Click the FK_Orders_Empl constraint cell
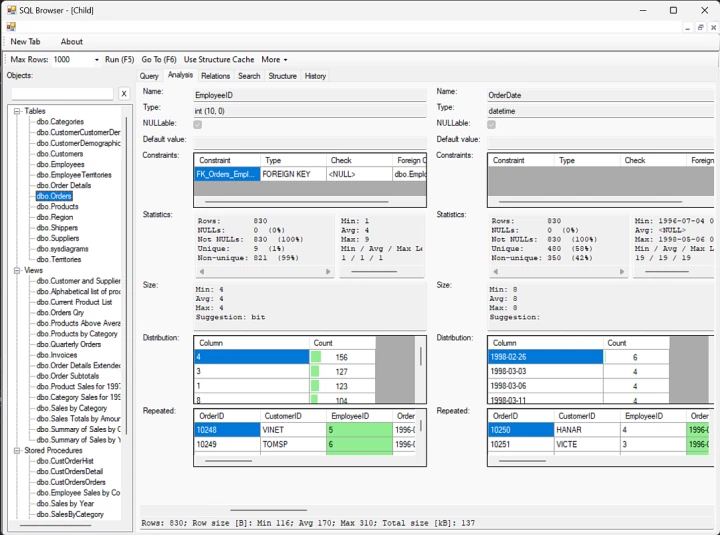The image size is (720, 535). click(x=227, y=174)
